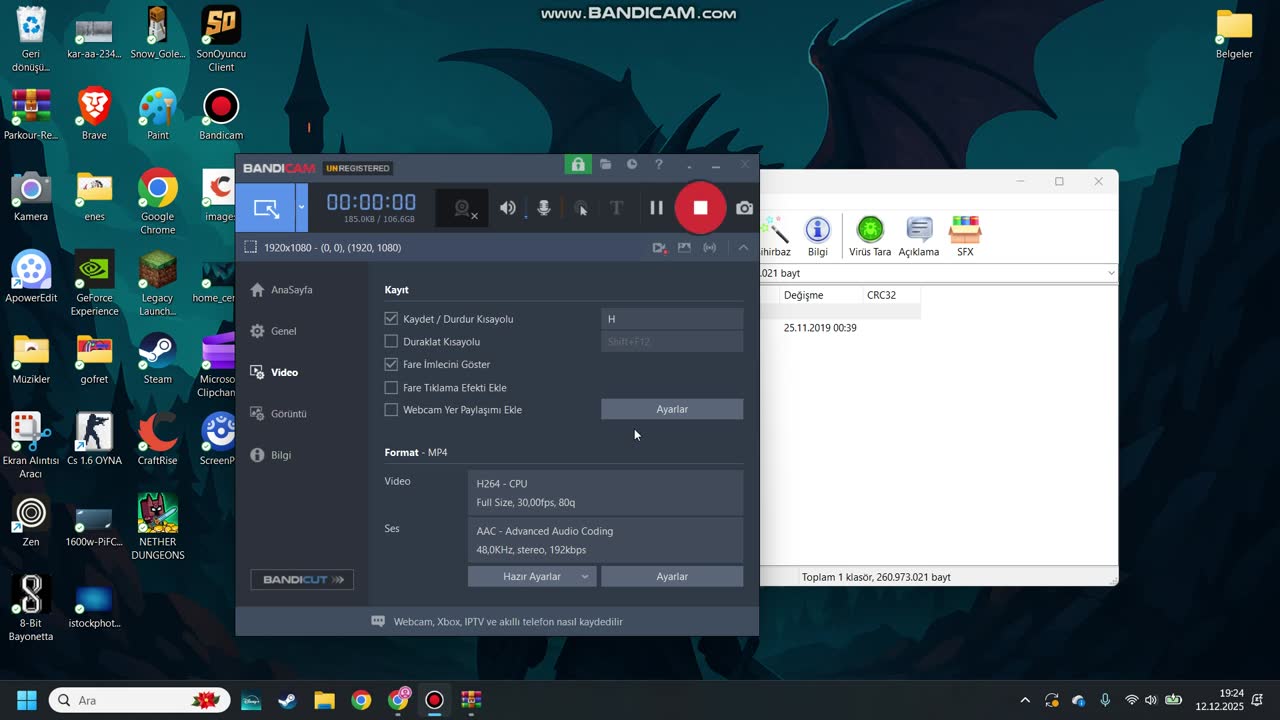This screenshot has width=1280, height=720.
Task: Uncheck Kaydet / Durdur Kısayolu checkbox
Action: click(x=391, y=319)
